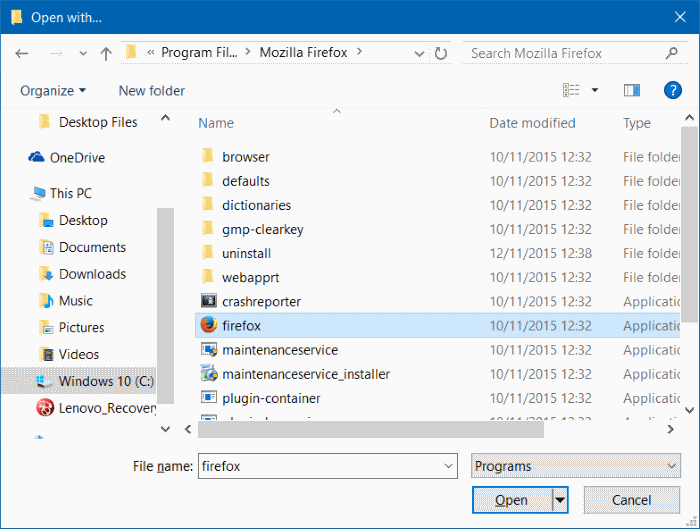Click navigation pane scroll down arrow
The width and height of the screenshot is (700, 529).
click(x=165, y=429)
